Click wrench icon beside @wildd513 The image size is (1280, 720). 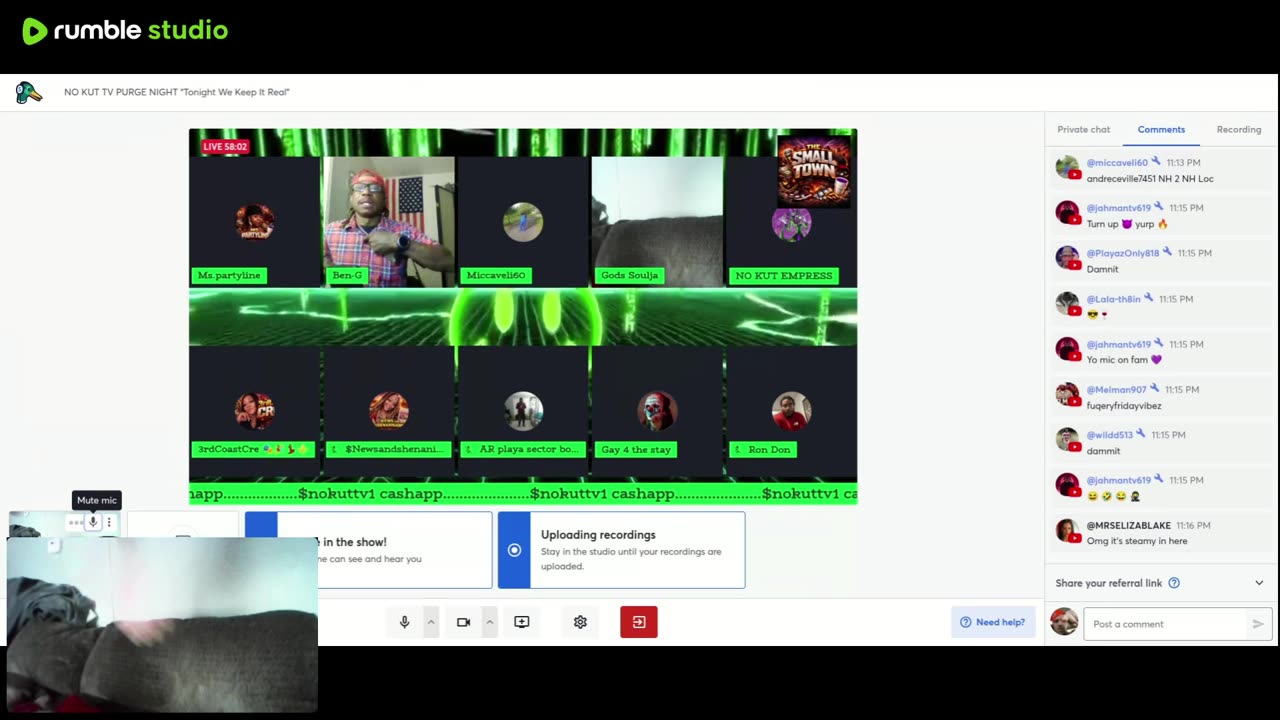click(x=1140, y=434)
